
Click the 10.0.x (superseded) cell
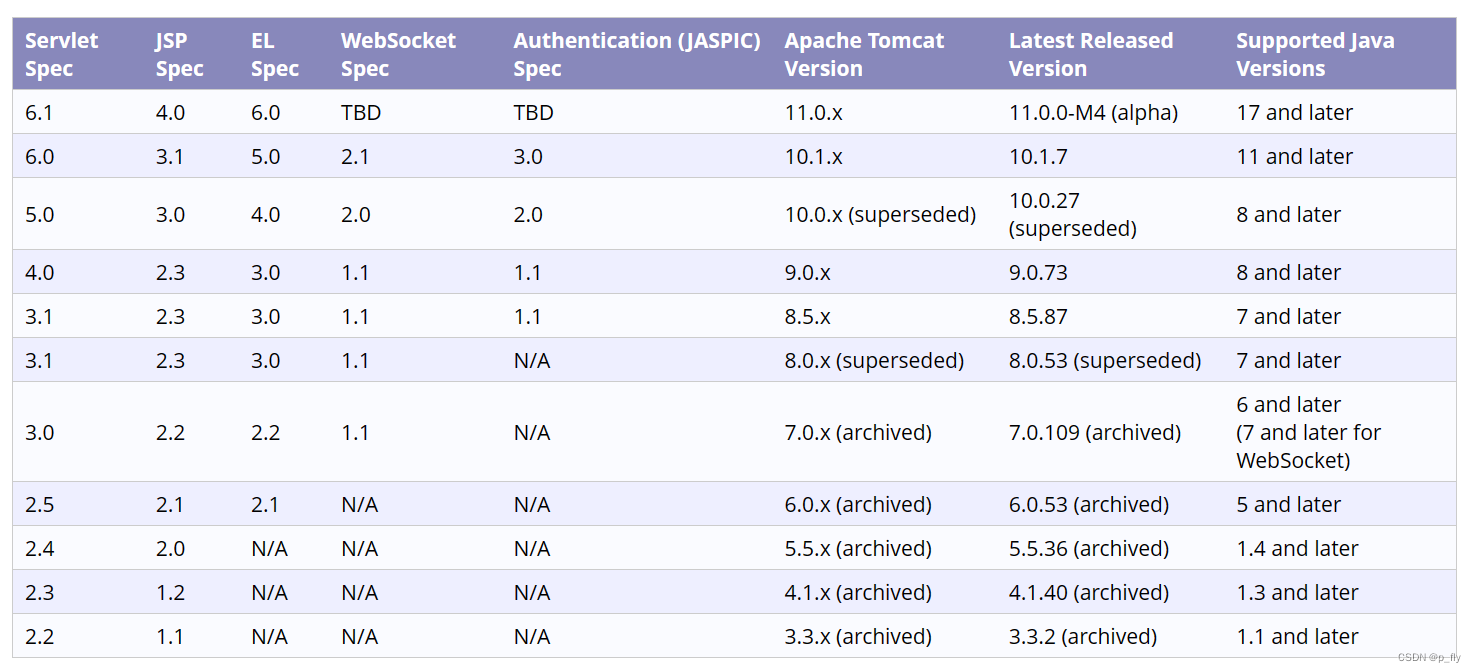click(x=880, y=215)
